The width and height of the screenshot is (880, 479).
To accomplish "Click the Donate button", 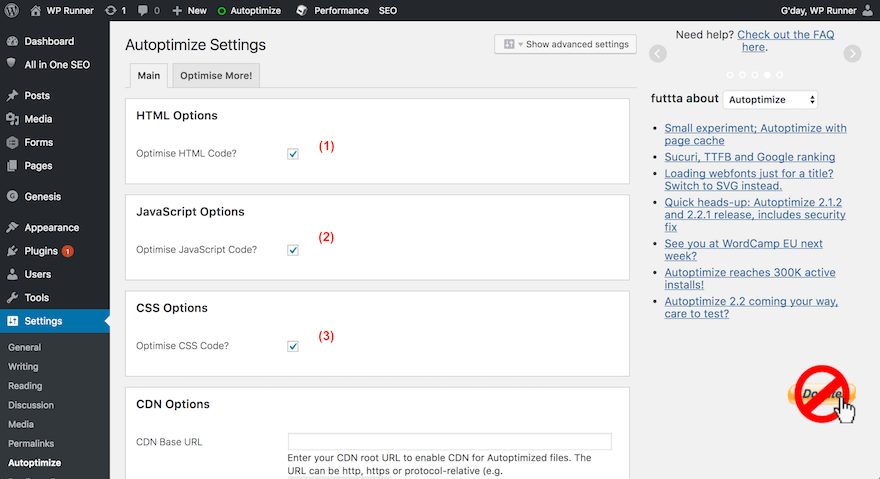I will point(822,394).
